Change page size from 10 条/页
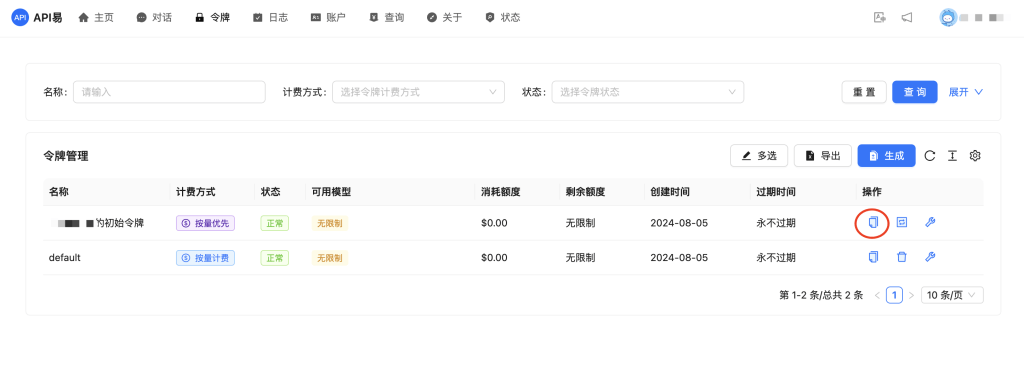 (952, 295)
